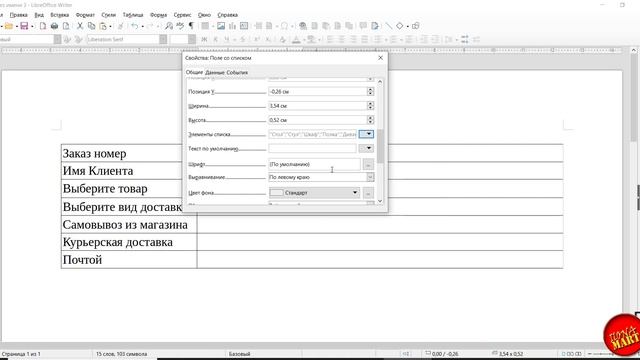The width and height of the screenshot is (640, 360).
Task: Save the document with the floppy icon
Action: (24, 26)
